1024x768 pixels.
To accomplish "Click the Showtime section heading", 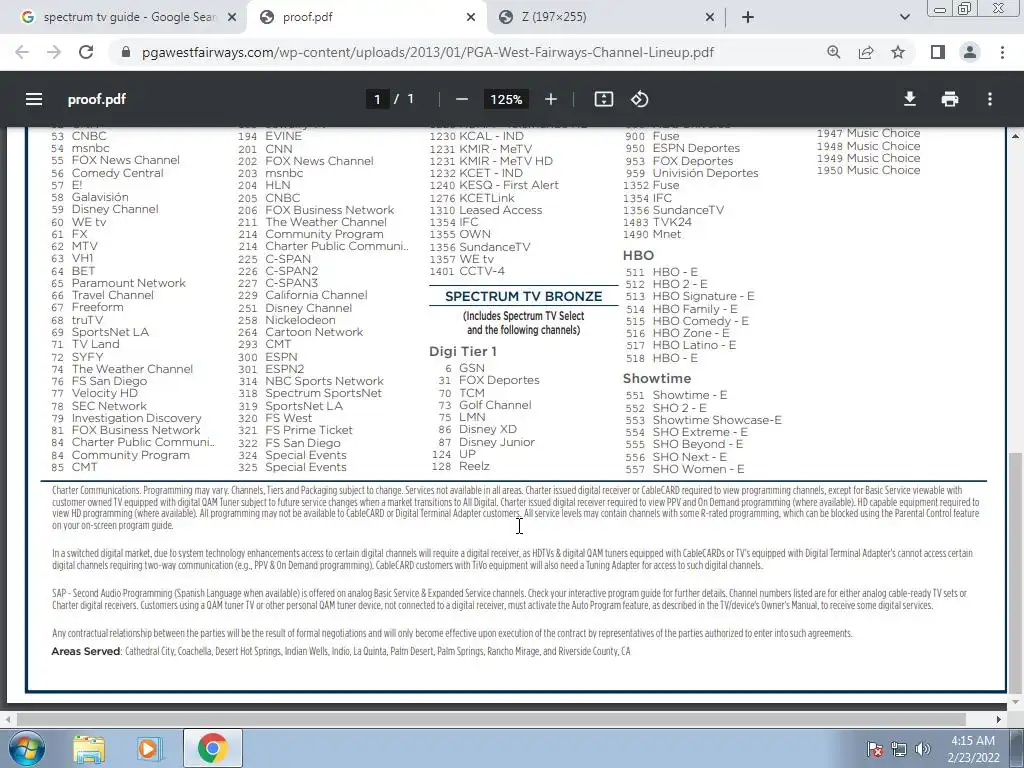I will 656,379.
